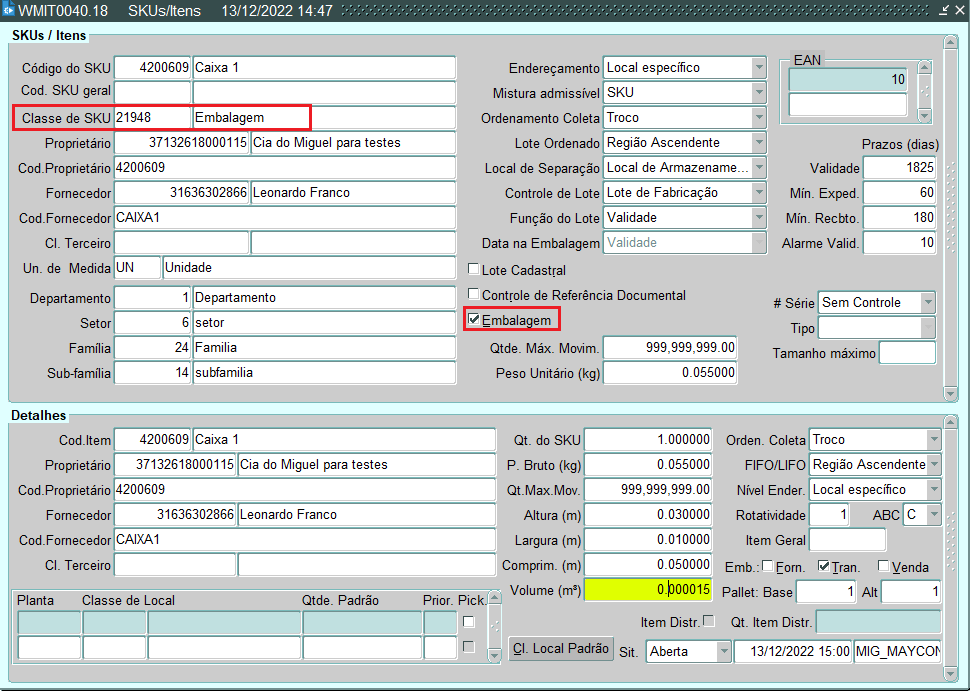Select the Cod.Item number field in Detalhes
This screenshot has width=970, height=691.
(x=153, y=440)
